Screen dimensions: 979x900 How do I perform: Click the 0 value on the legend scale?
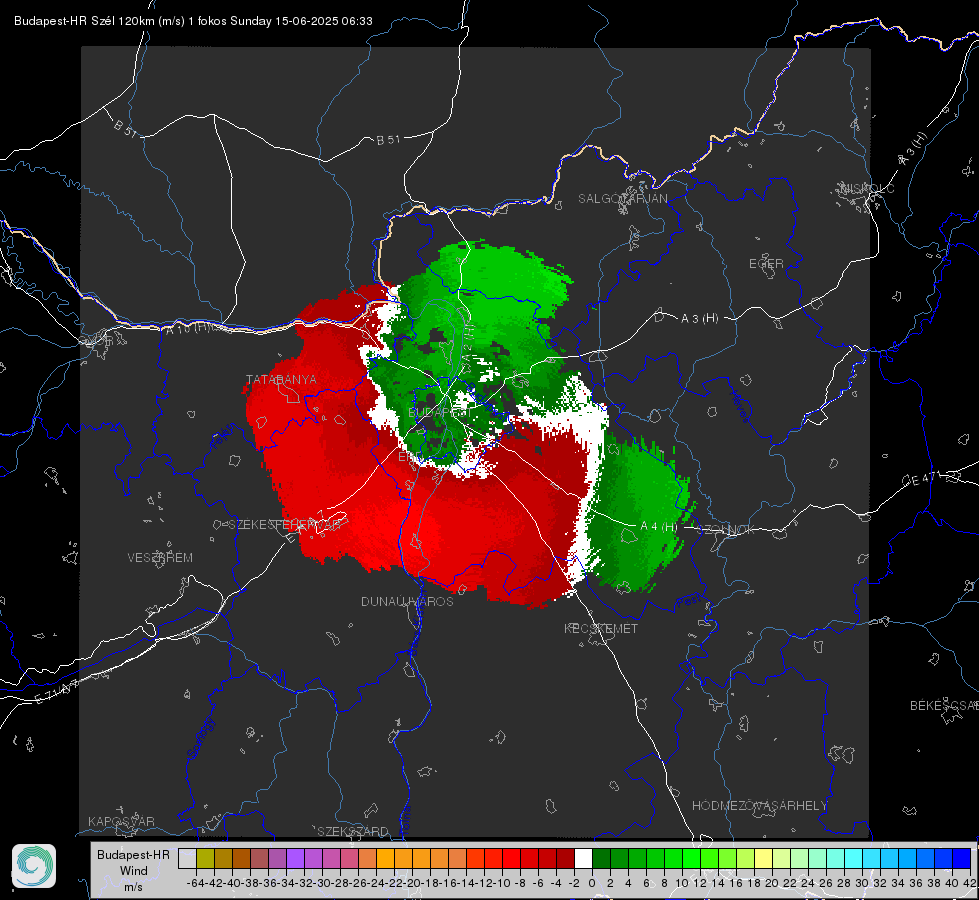[592, 883]
